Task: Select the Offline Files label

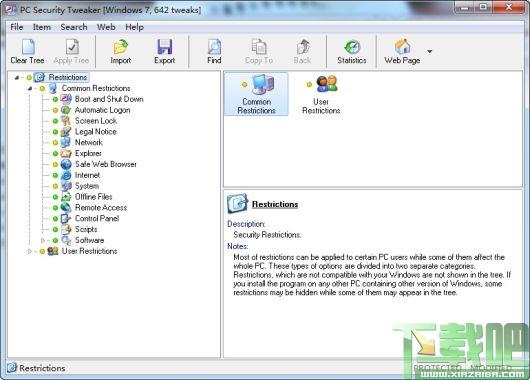Action: 93,197
